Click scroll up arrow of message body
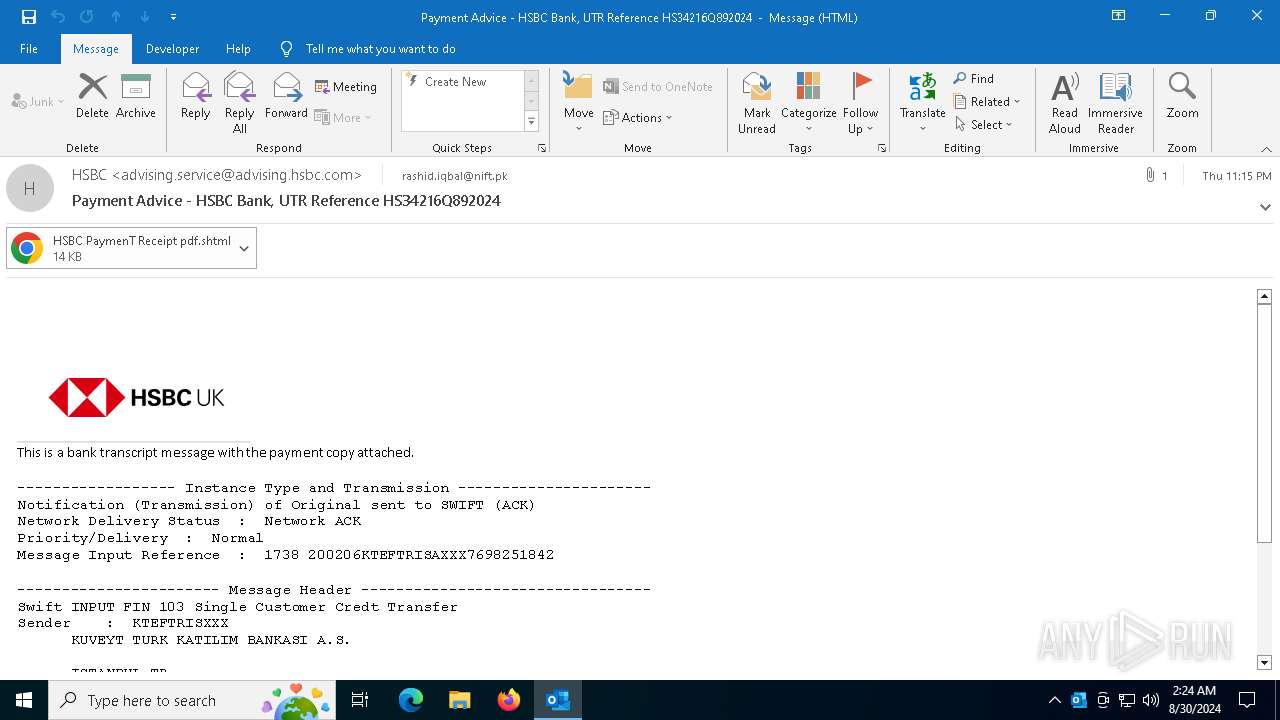 (x=1264, y=296)
